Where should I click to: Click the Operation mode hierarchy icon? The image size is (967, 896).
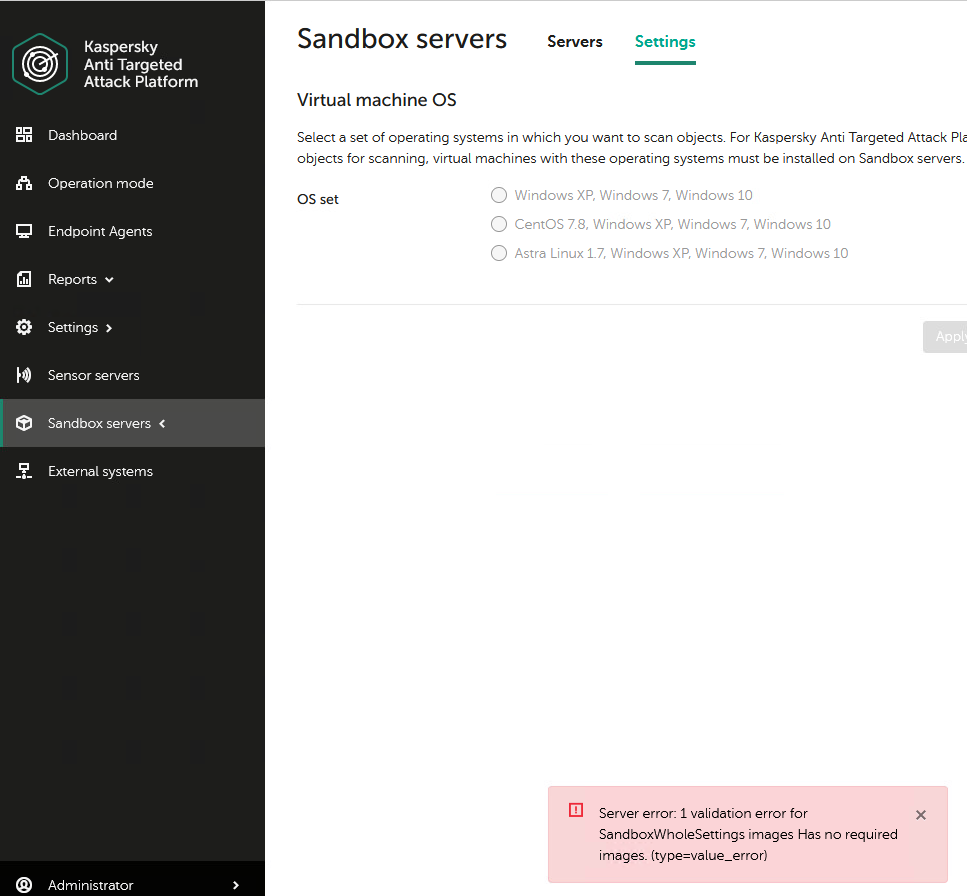pyautogui.click(x=25, y=183)
